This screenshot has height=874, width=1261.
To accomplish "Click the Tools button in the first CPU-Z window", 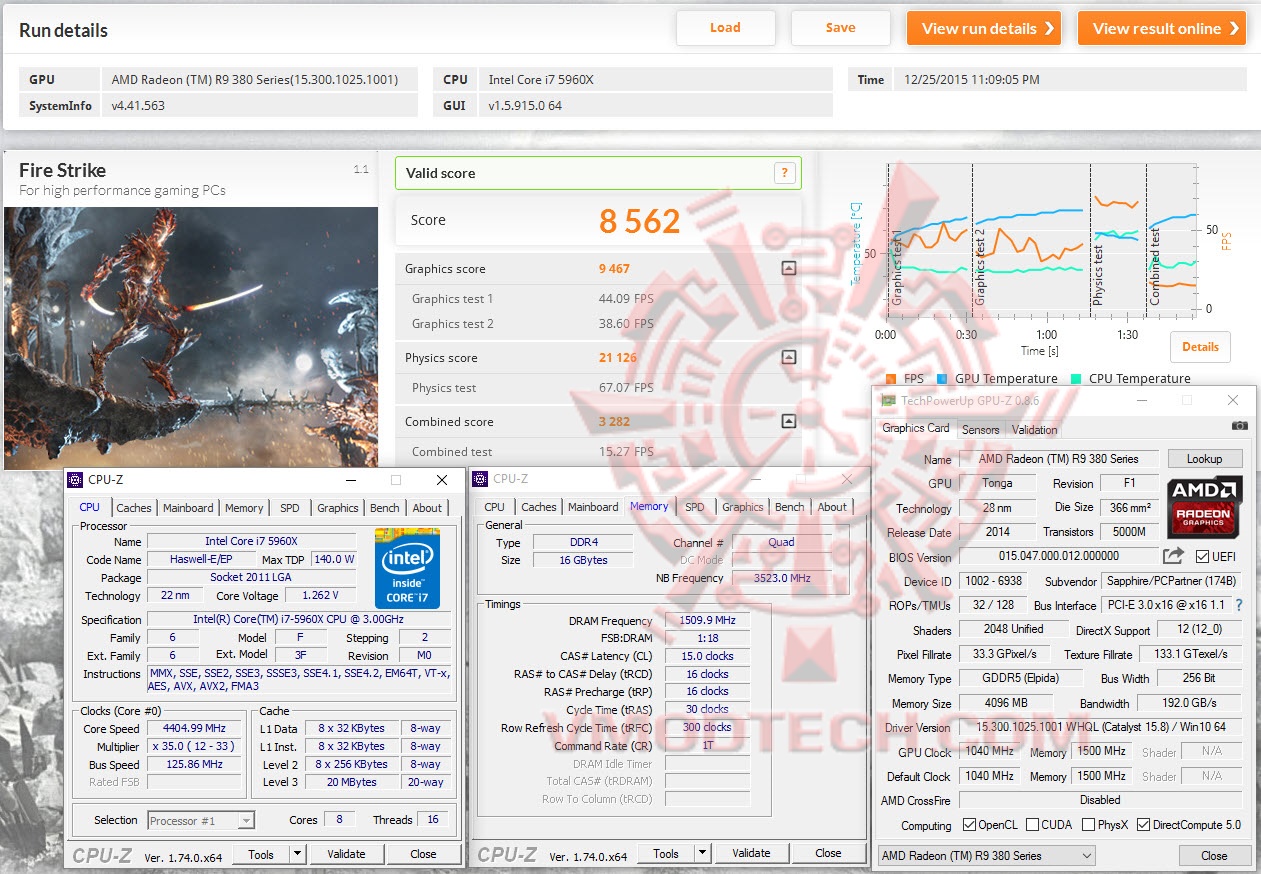I will 261,854.
